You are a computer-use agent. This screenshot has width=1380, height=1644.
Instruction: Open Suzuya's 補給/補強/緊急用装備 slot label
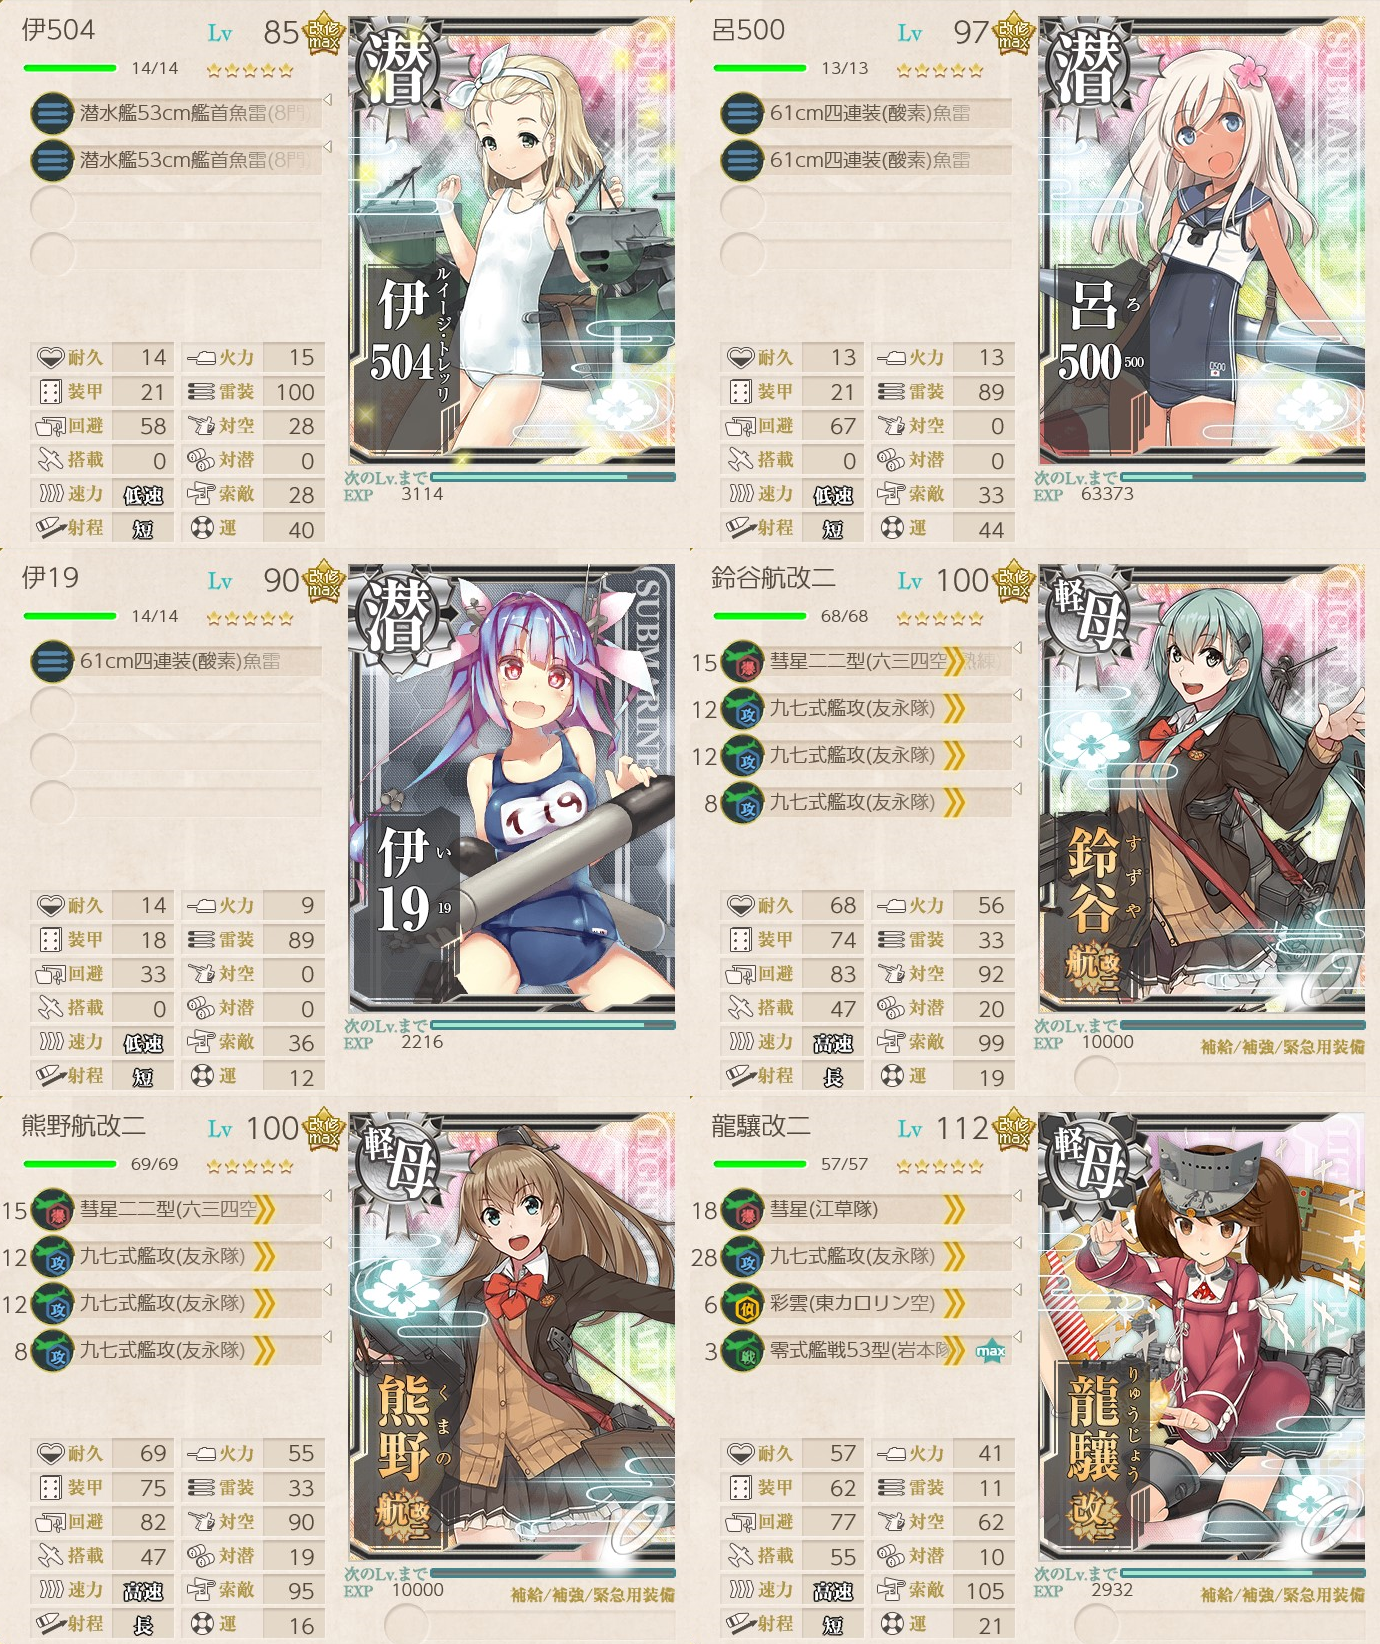pos(1282,1047)
